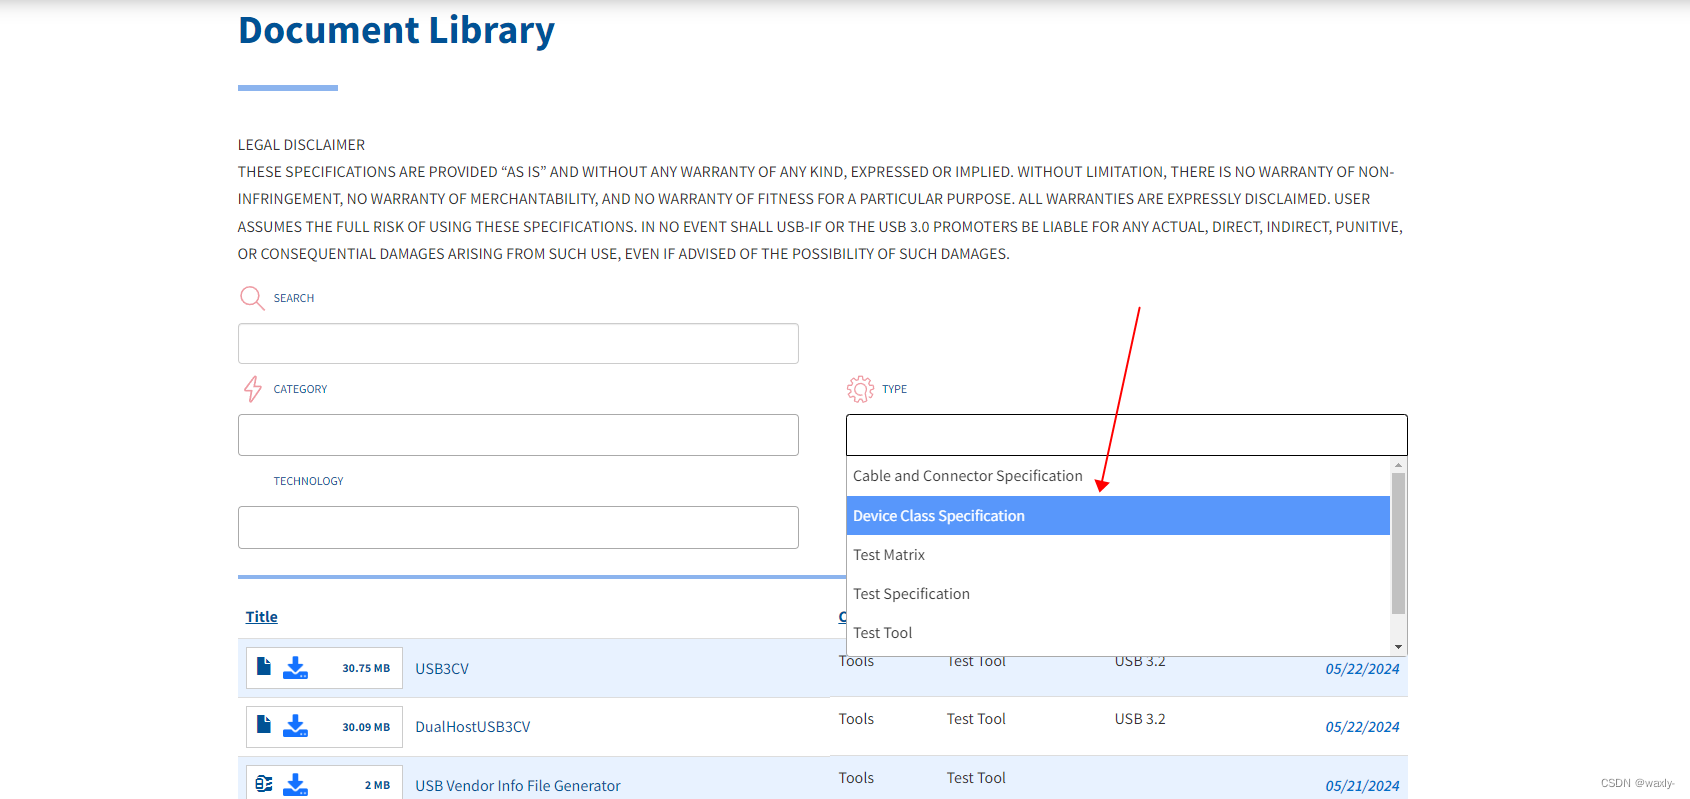Select Test Tool in Type dropdown list
The height and width of the screenshot is (799, 1690).
1118,633
